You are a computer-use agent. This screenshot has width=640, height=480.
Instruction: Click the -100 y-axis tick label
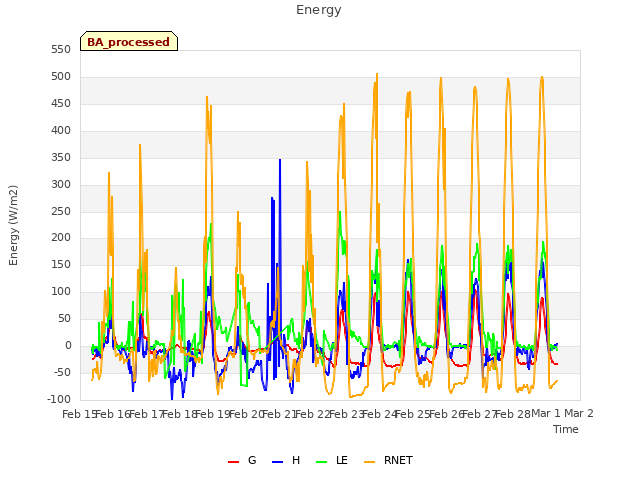(59, 399)
